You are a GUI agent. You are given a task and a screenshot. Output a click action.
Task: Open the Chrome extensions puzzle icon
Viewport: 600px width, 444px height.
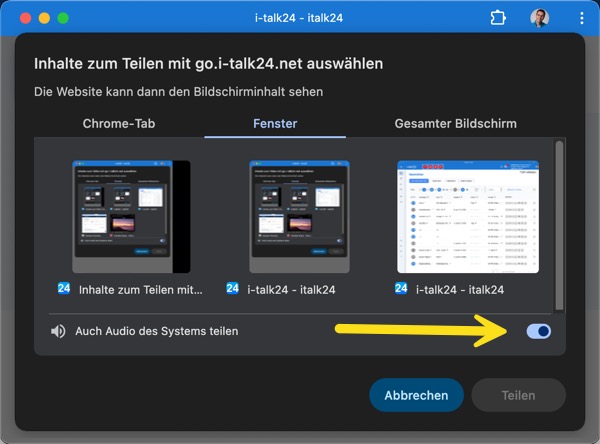(x=498, y=18)
